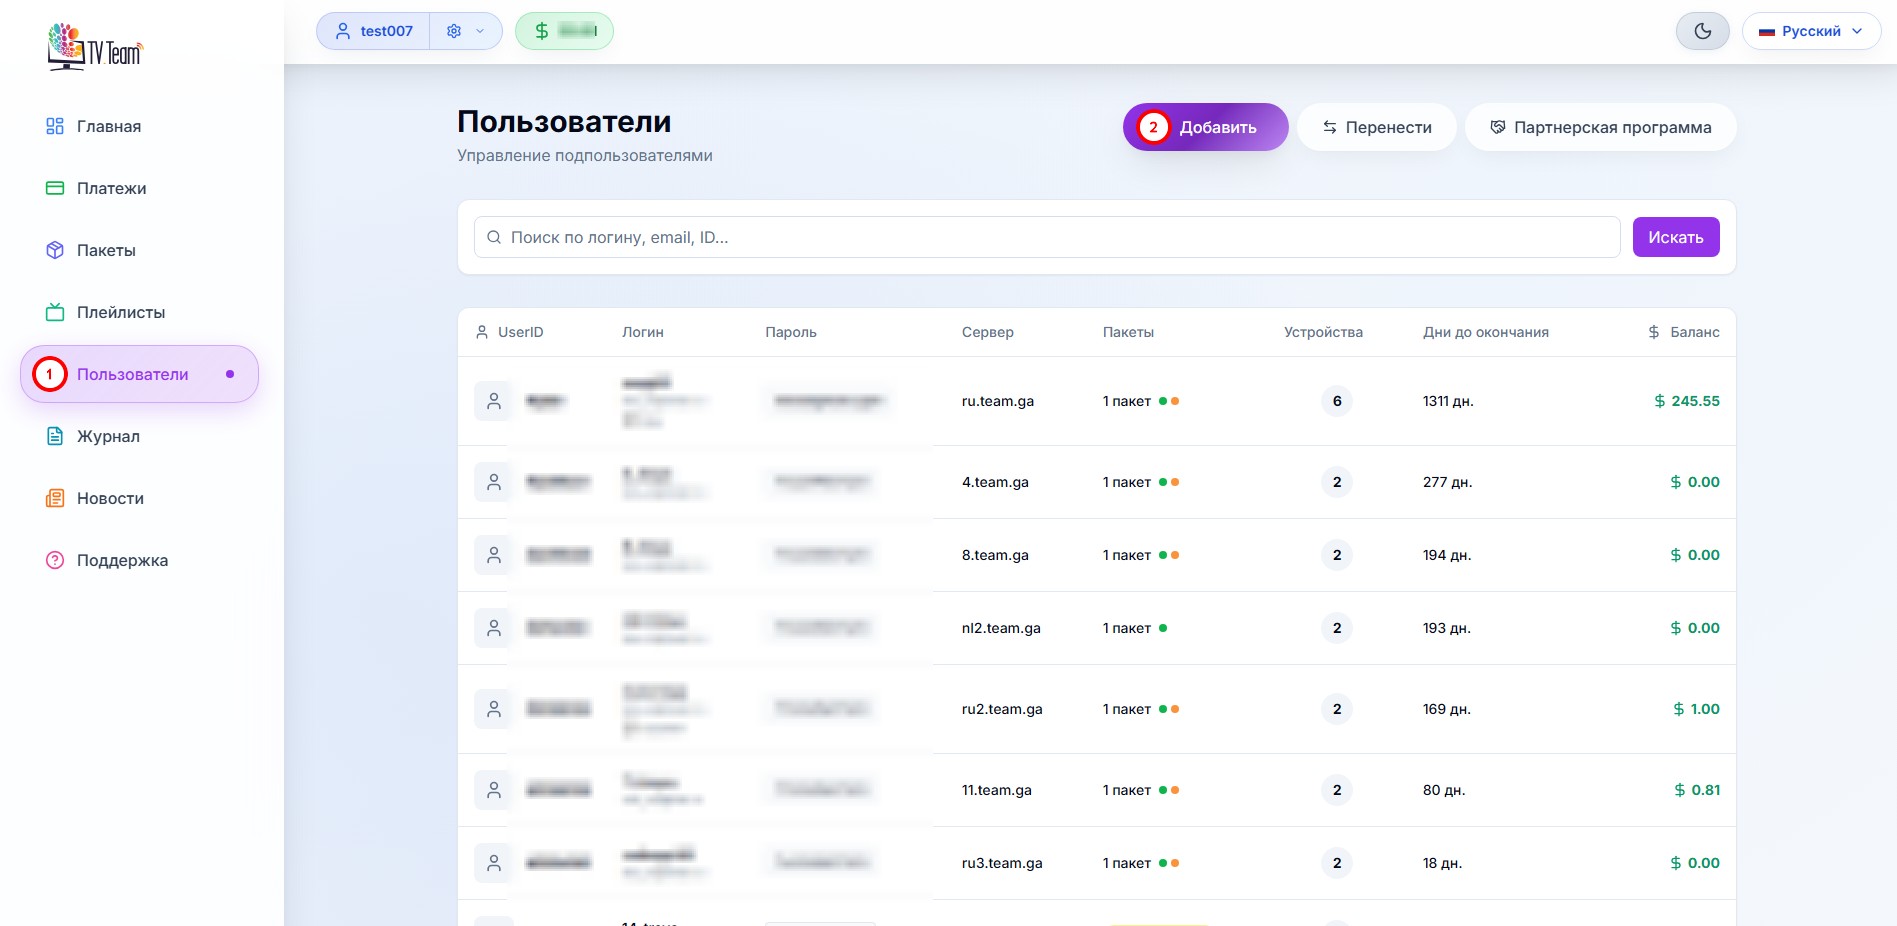Click the Перенести transfer button
The width and height of the screenshot is (1897, 926).
point(1376,127)
